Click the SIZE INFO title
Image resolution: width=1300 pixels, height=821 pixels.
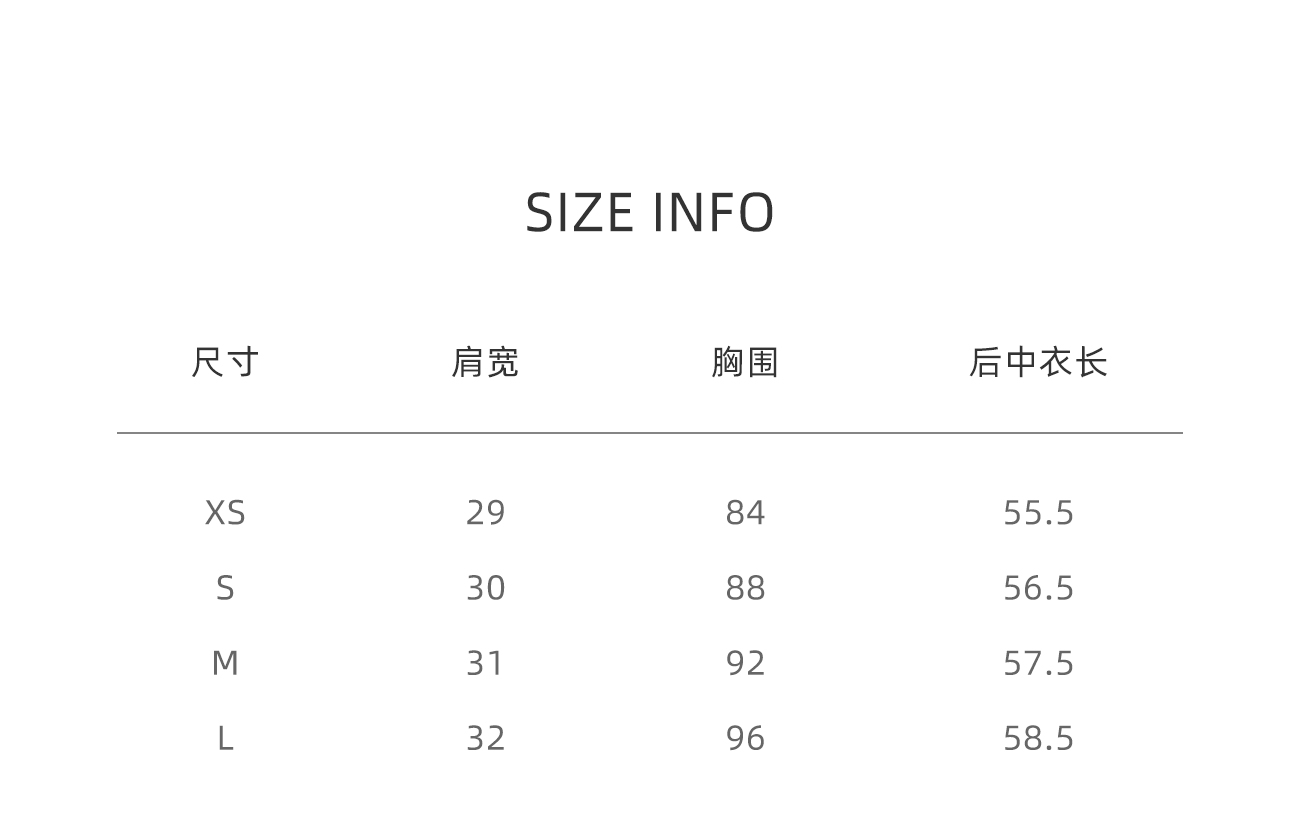click(x=650, y=212)
